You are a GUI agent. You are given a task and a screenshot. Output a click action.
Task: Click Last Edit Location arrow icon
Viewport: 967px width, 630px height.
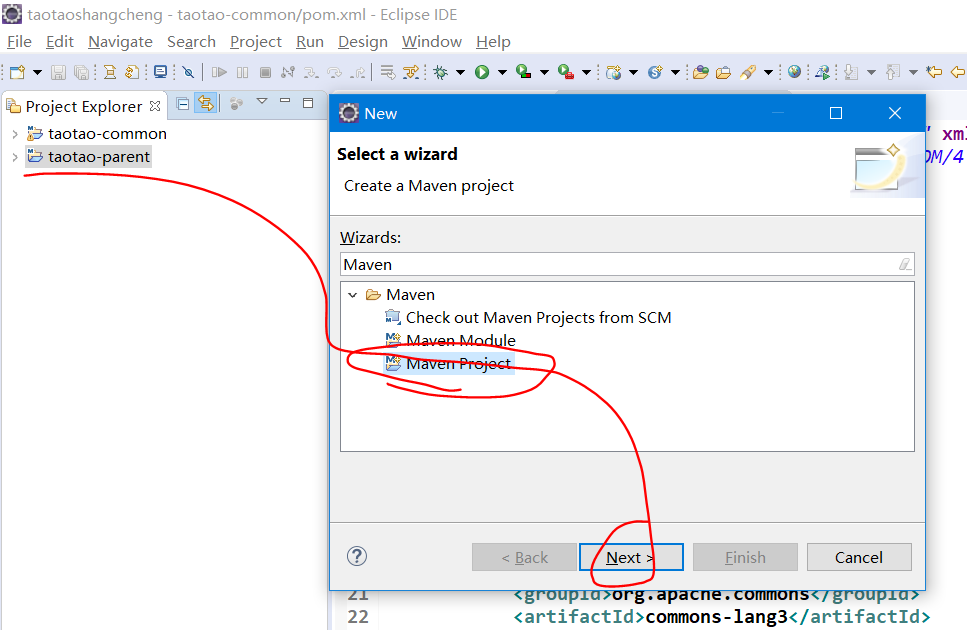click(x=934, y=72)
